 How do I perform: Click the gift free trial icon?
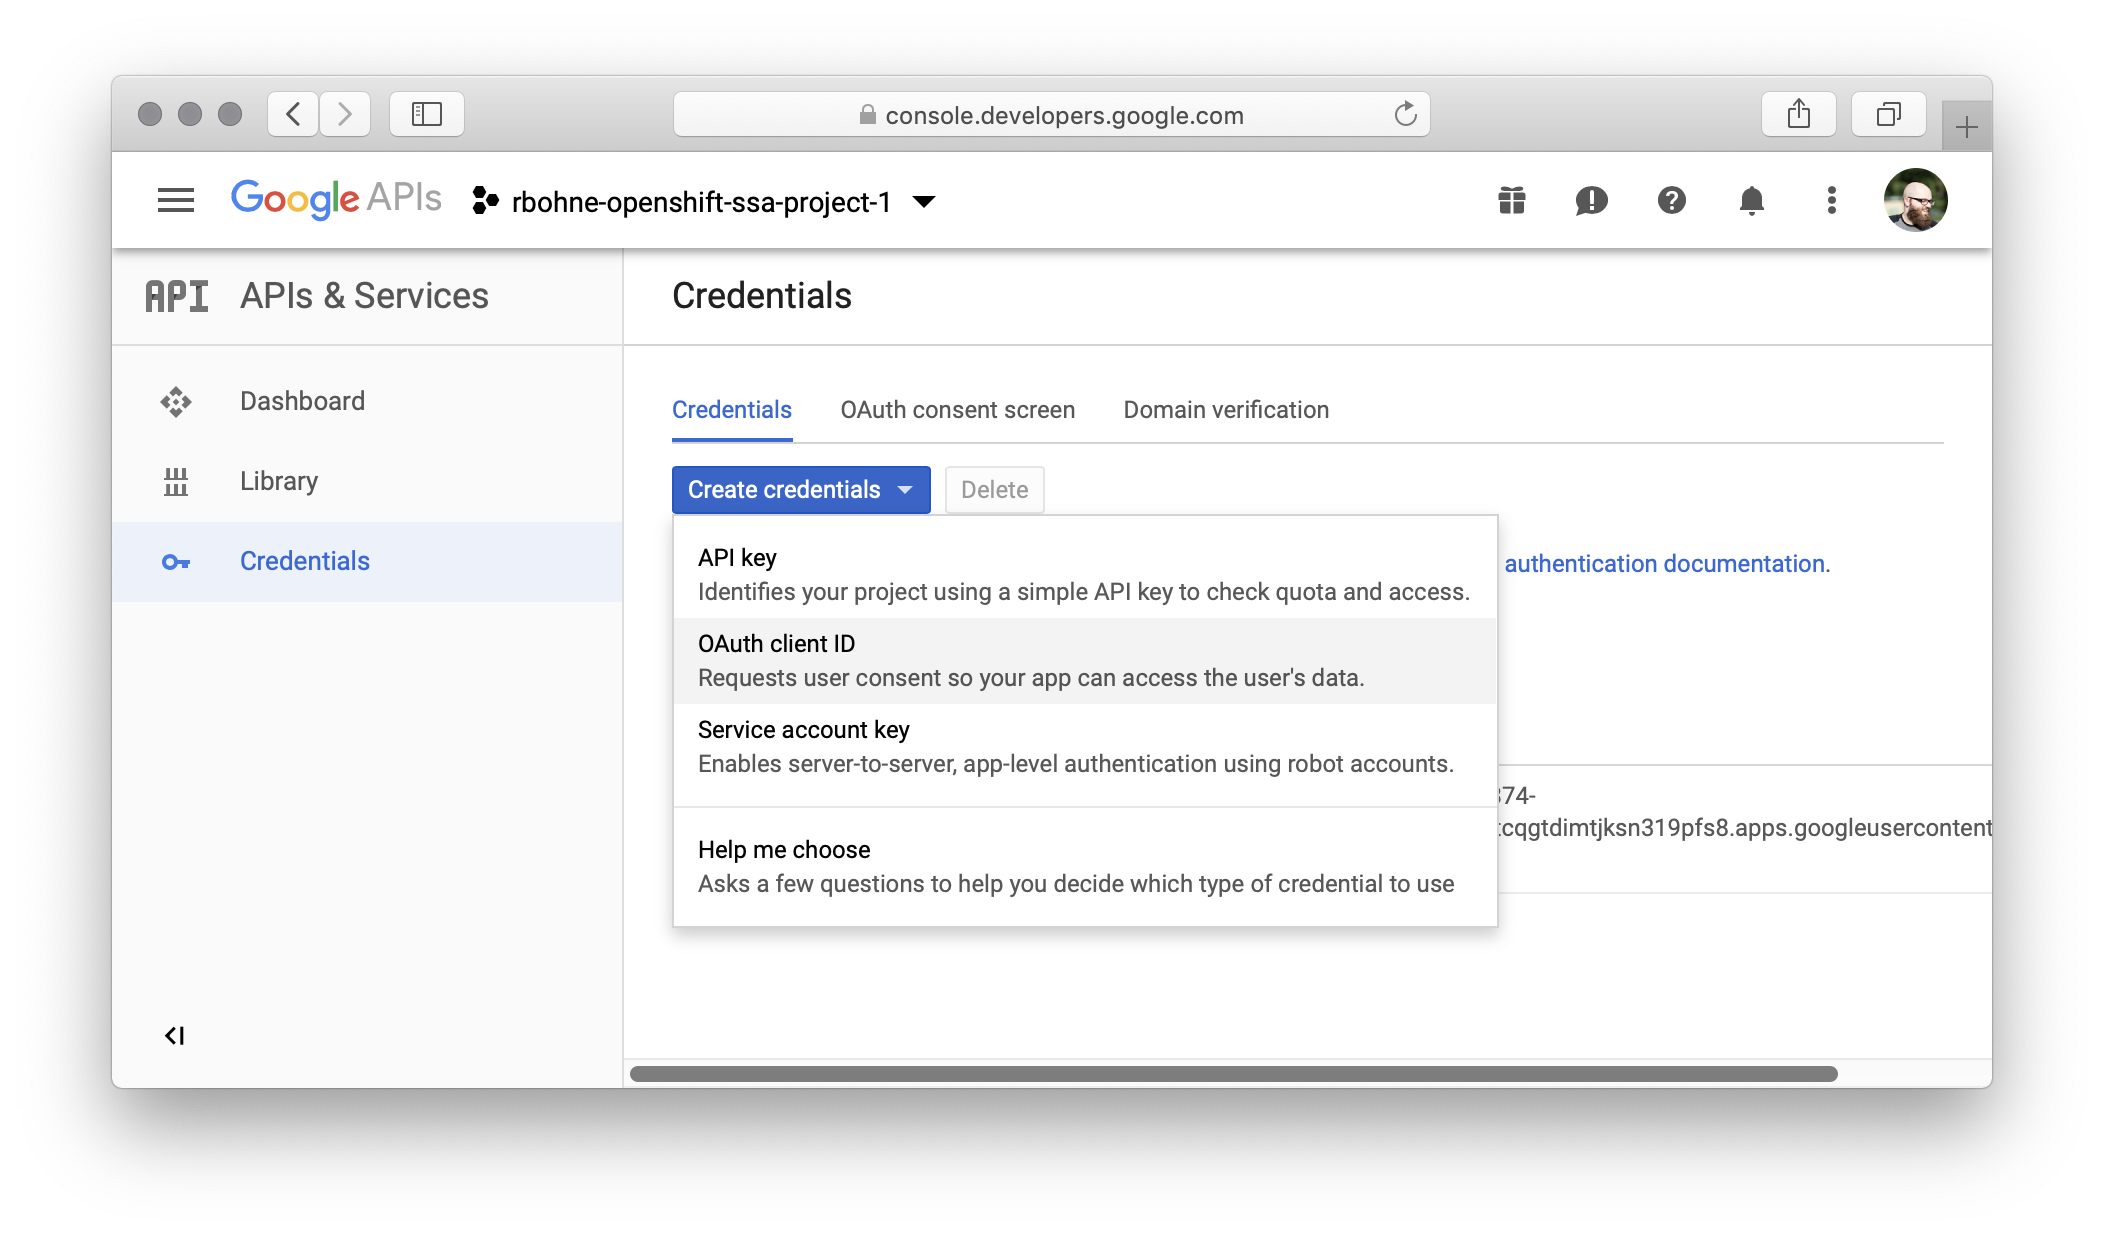[1512, 200]
